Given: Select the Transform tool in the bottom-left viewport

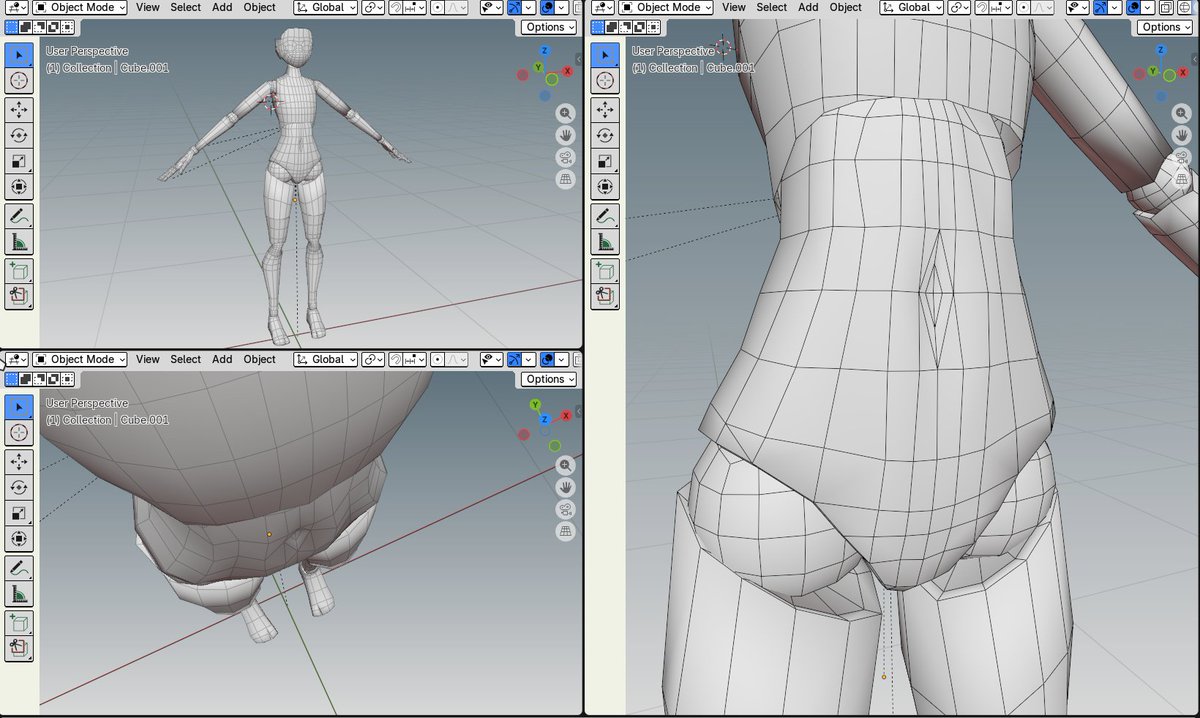Looking at the screenshot, I should [x=19, y=538].
